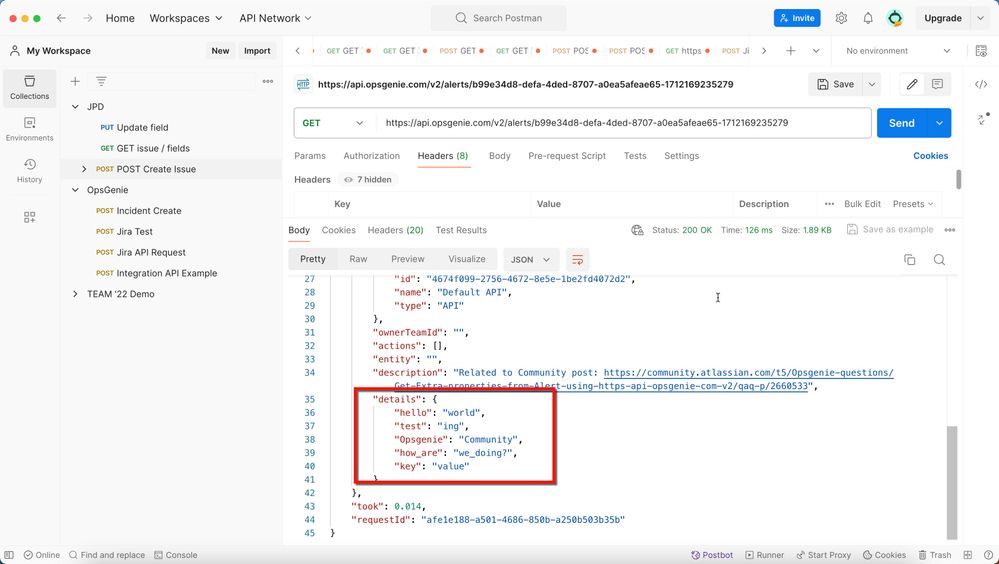Open the No environment selector
This screenshot has width=999, height=564.
(x=898, y=51)
